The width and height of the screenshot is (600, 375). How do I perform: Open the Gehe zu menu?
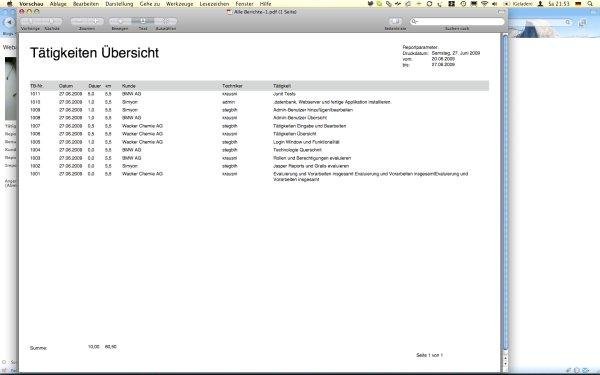150,3
